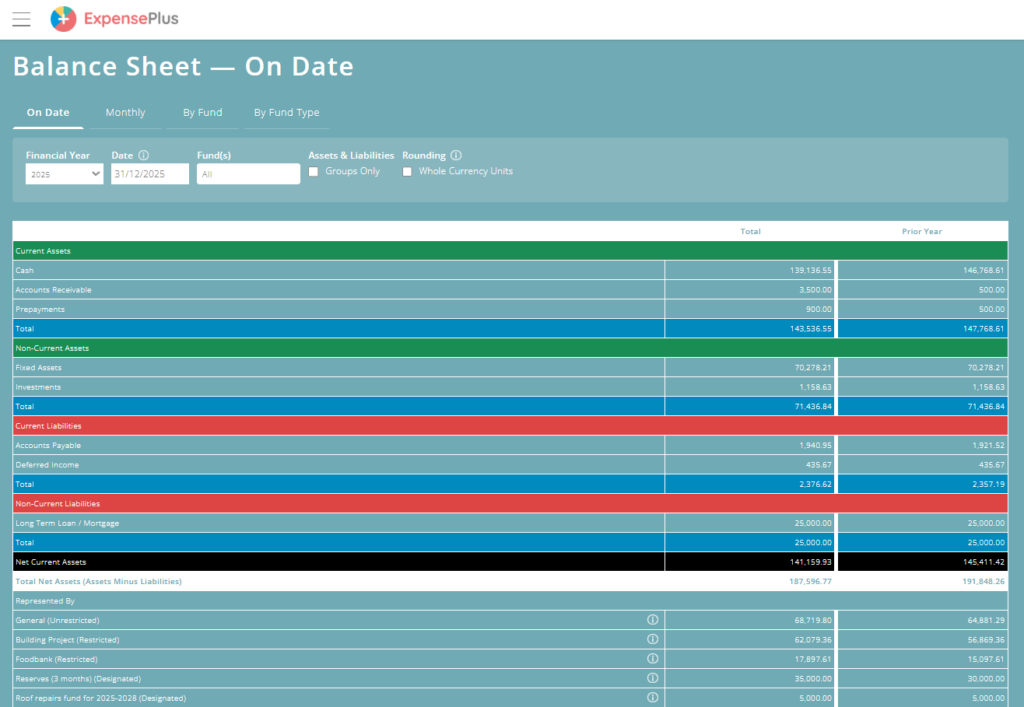This screenshot has height=707, width=1024.
Task: Click the Date field showing 31/12/2025
Action: 150,174
